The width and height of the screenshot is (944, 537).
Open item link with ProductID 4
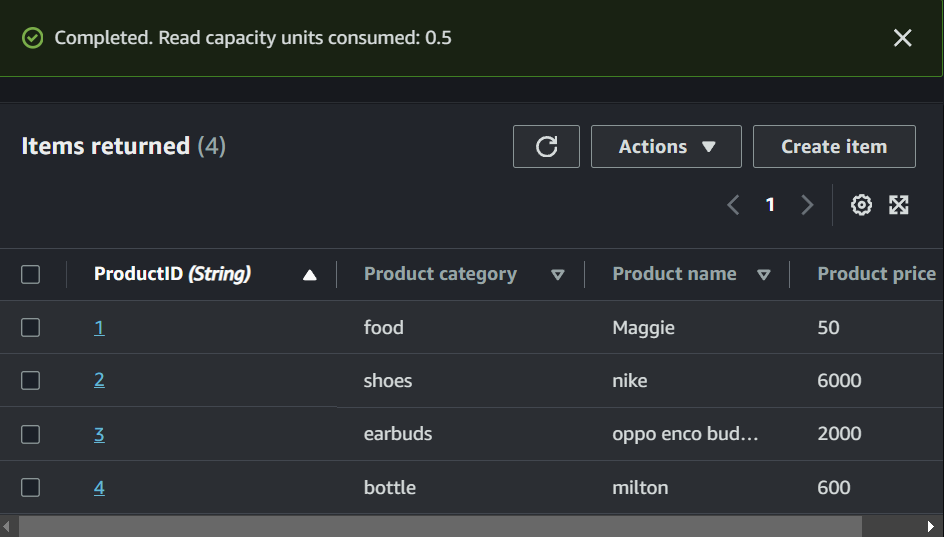click(99, 488)
